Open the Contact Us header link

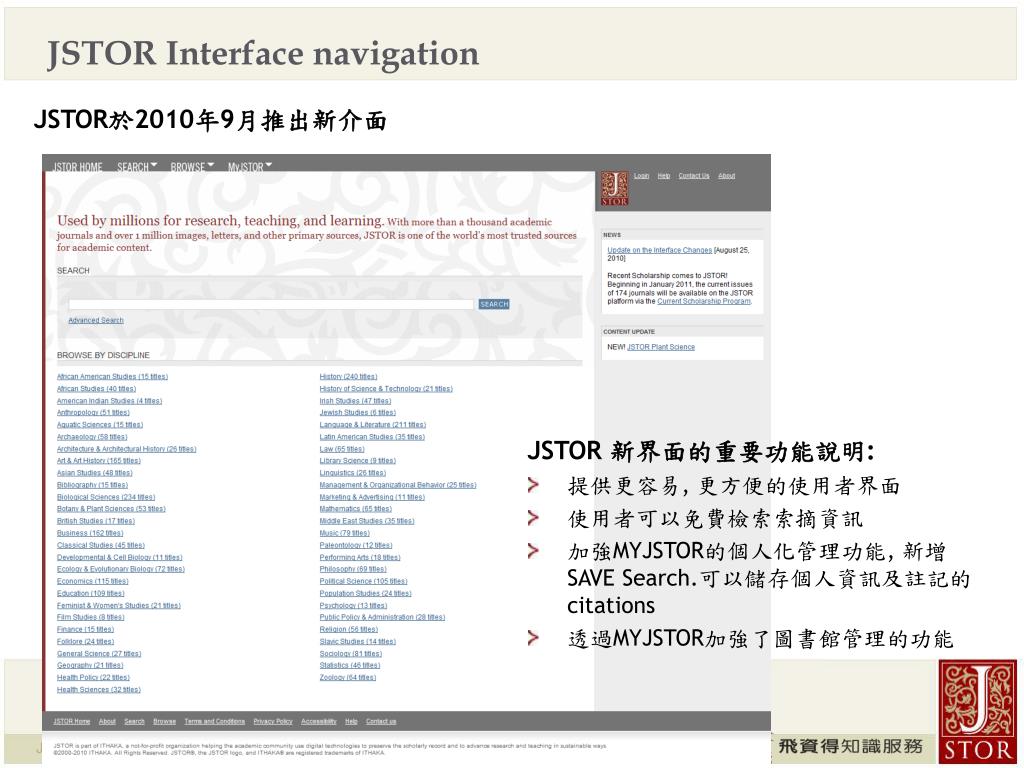point(694,176)
